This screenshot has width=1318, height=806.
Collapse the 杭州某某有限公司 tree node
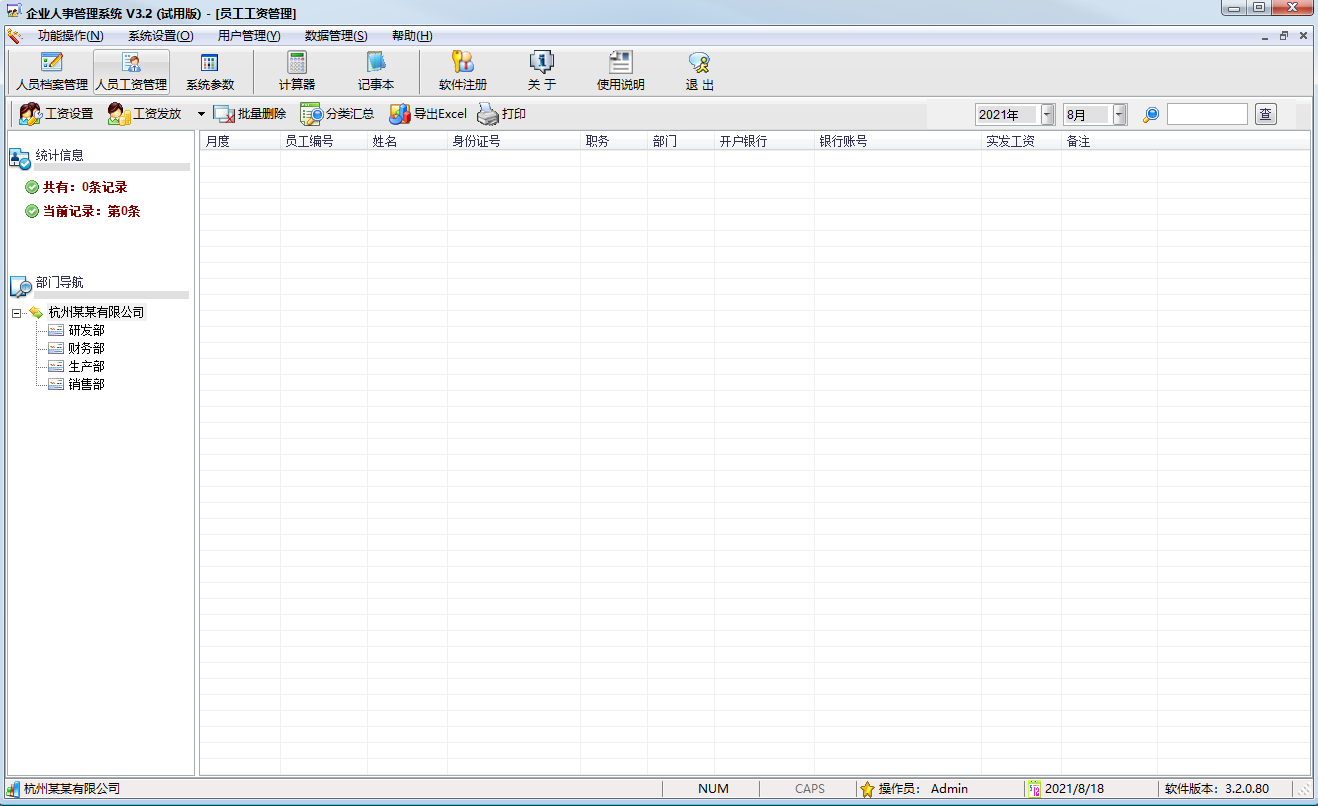point(17,313)
